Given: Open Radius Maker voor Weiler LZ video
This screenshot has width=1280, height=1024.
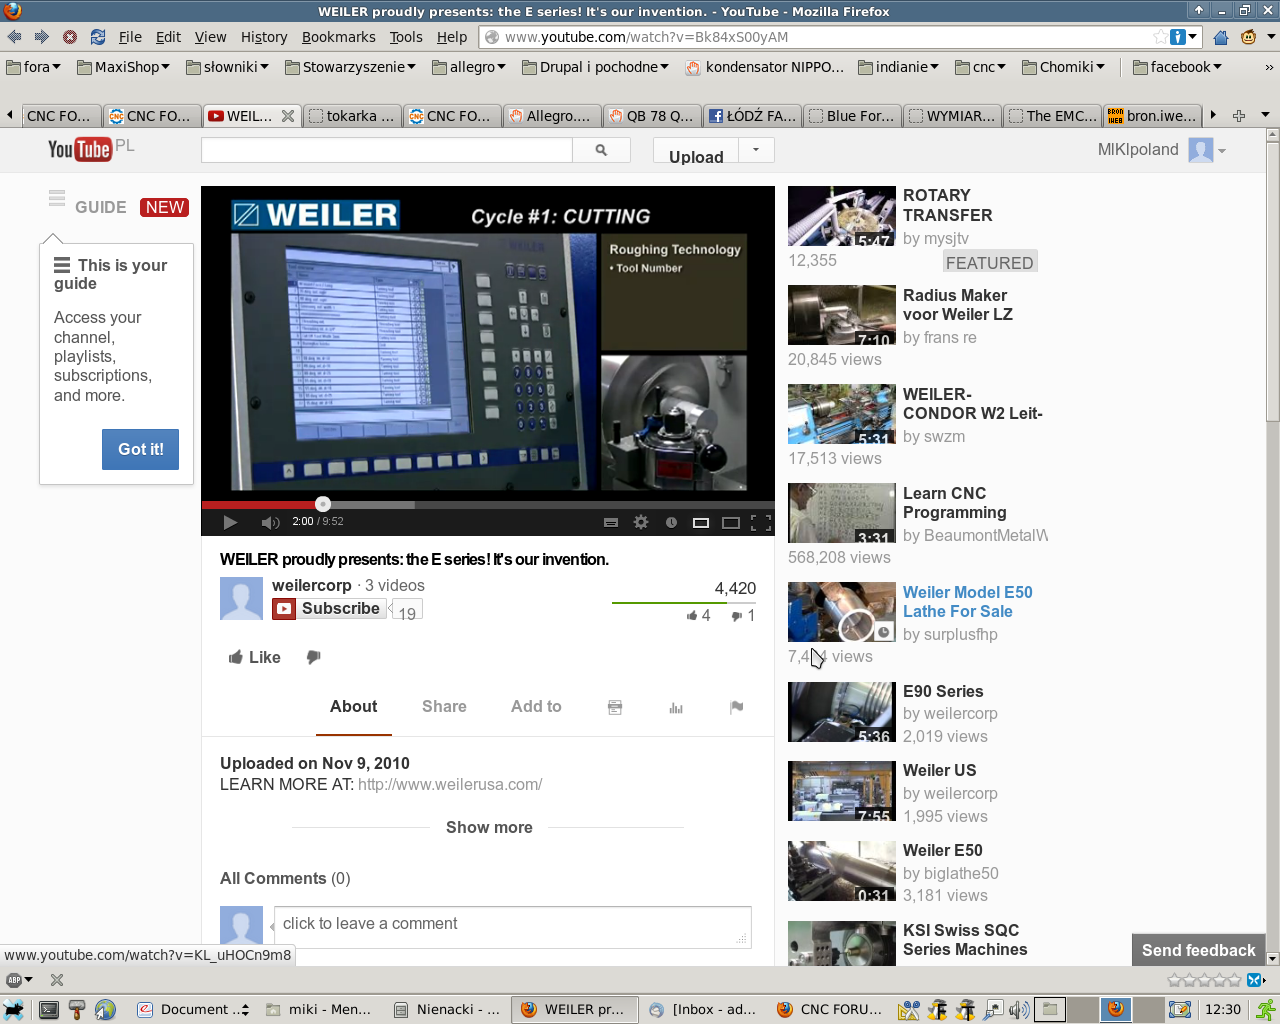Looking at the screenshot, I should pos(957,305).
